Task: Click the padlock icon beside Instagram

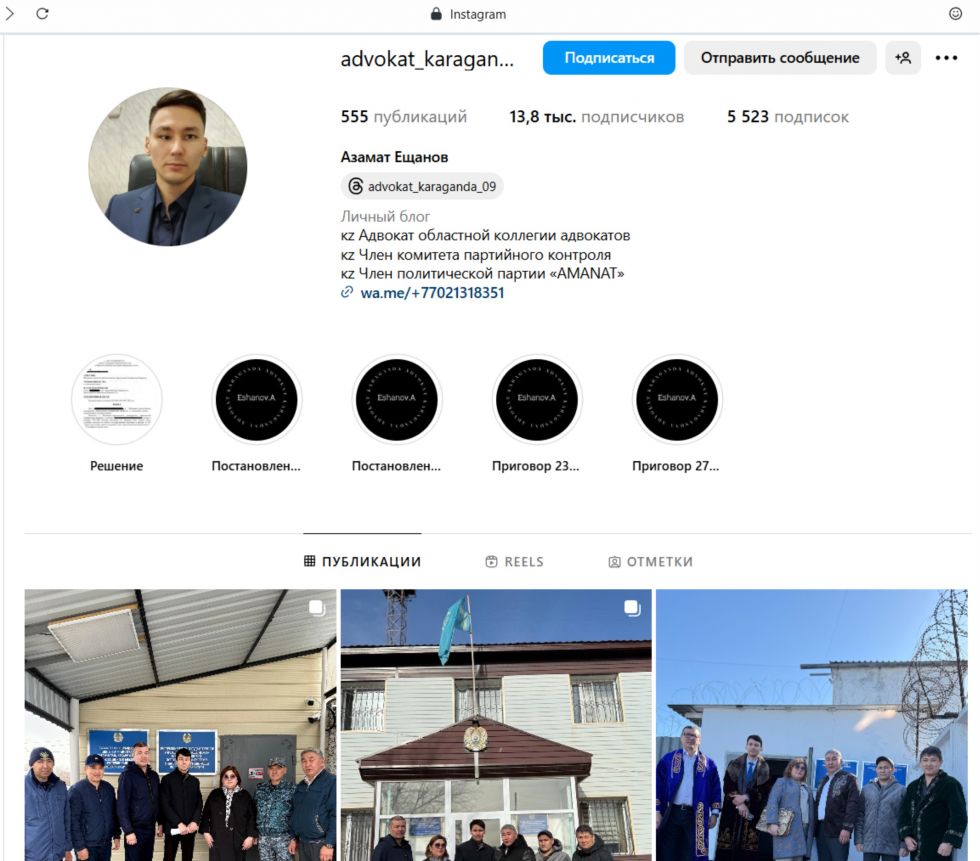Action: (x=436, y=14)
